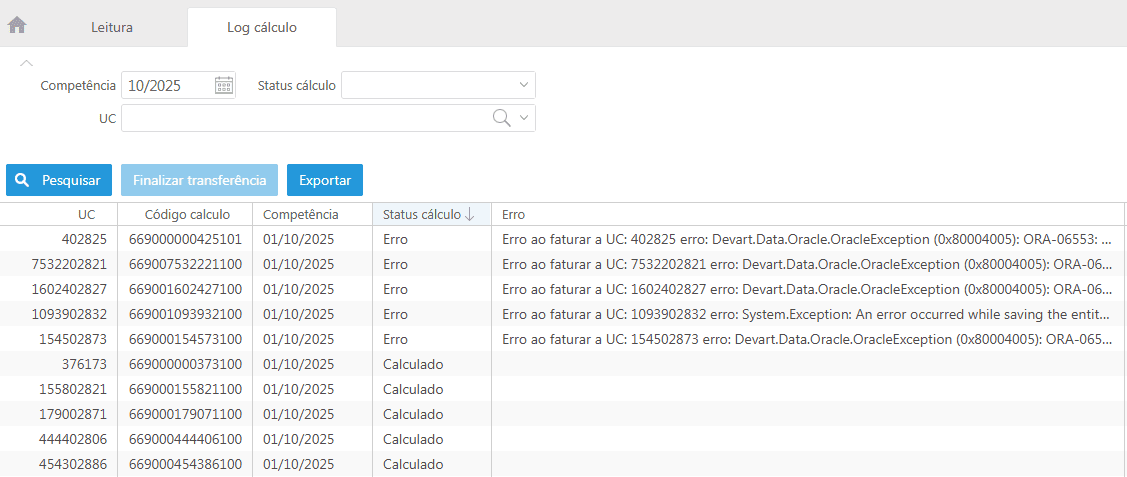
Task: Sort by the UC column header
Action: click(x=86, y=215)
